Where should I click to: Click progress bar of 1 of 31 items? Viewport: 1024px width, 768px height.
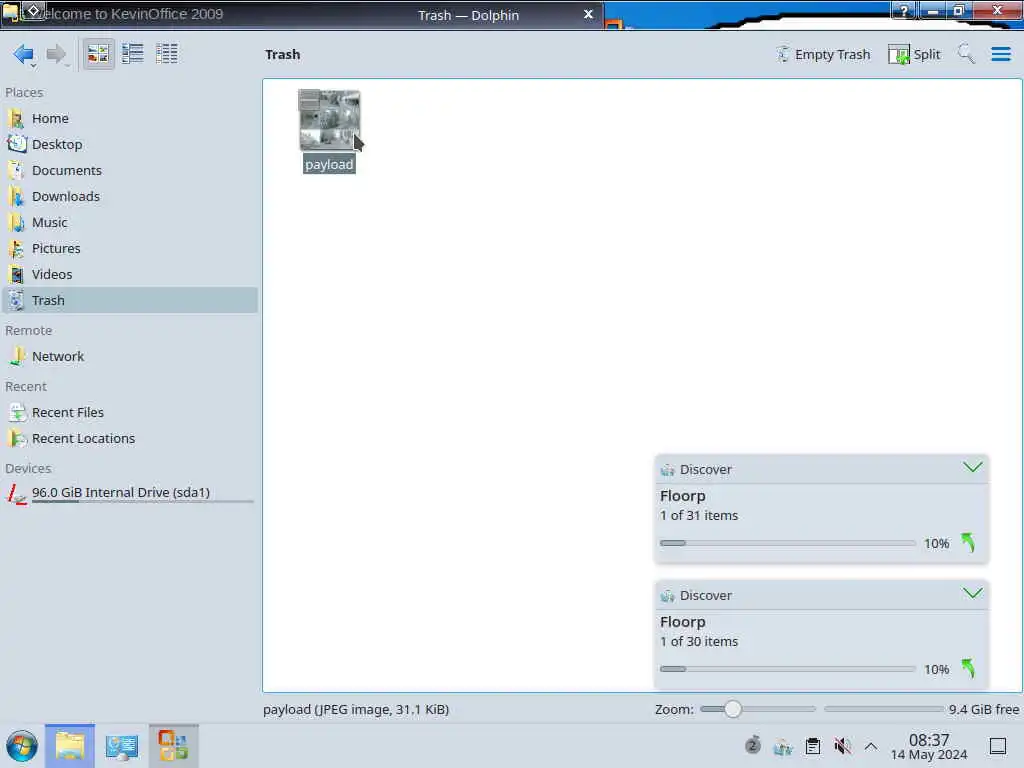[788, 543]
